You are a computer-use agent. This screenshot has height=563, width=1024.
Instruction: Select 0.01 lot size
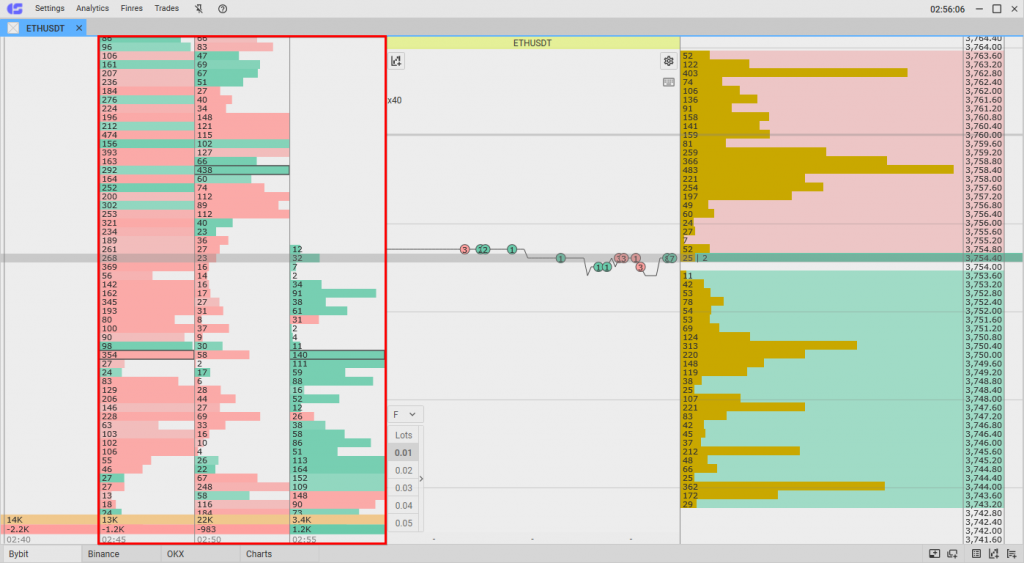pos(404,453)
